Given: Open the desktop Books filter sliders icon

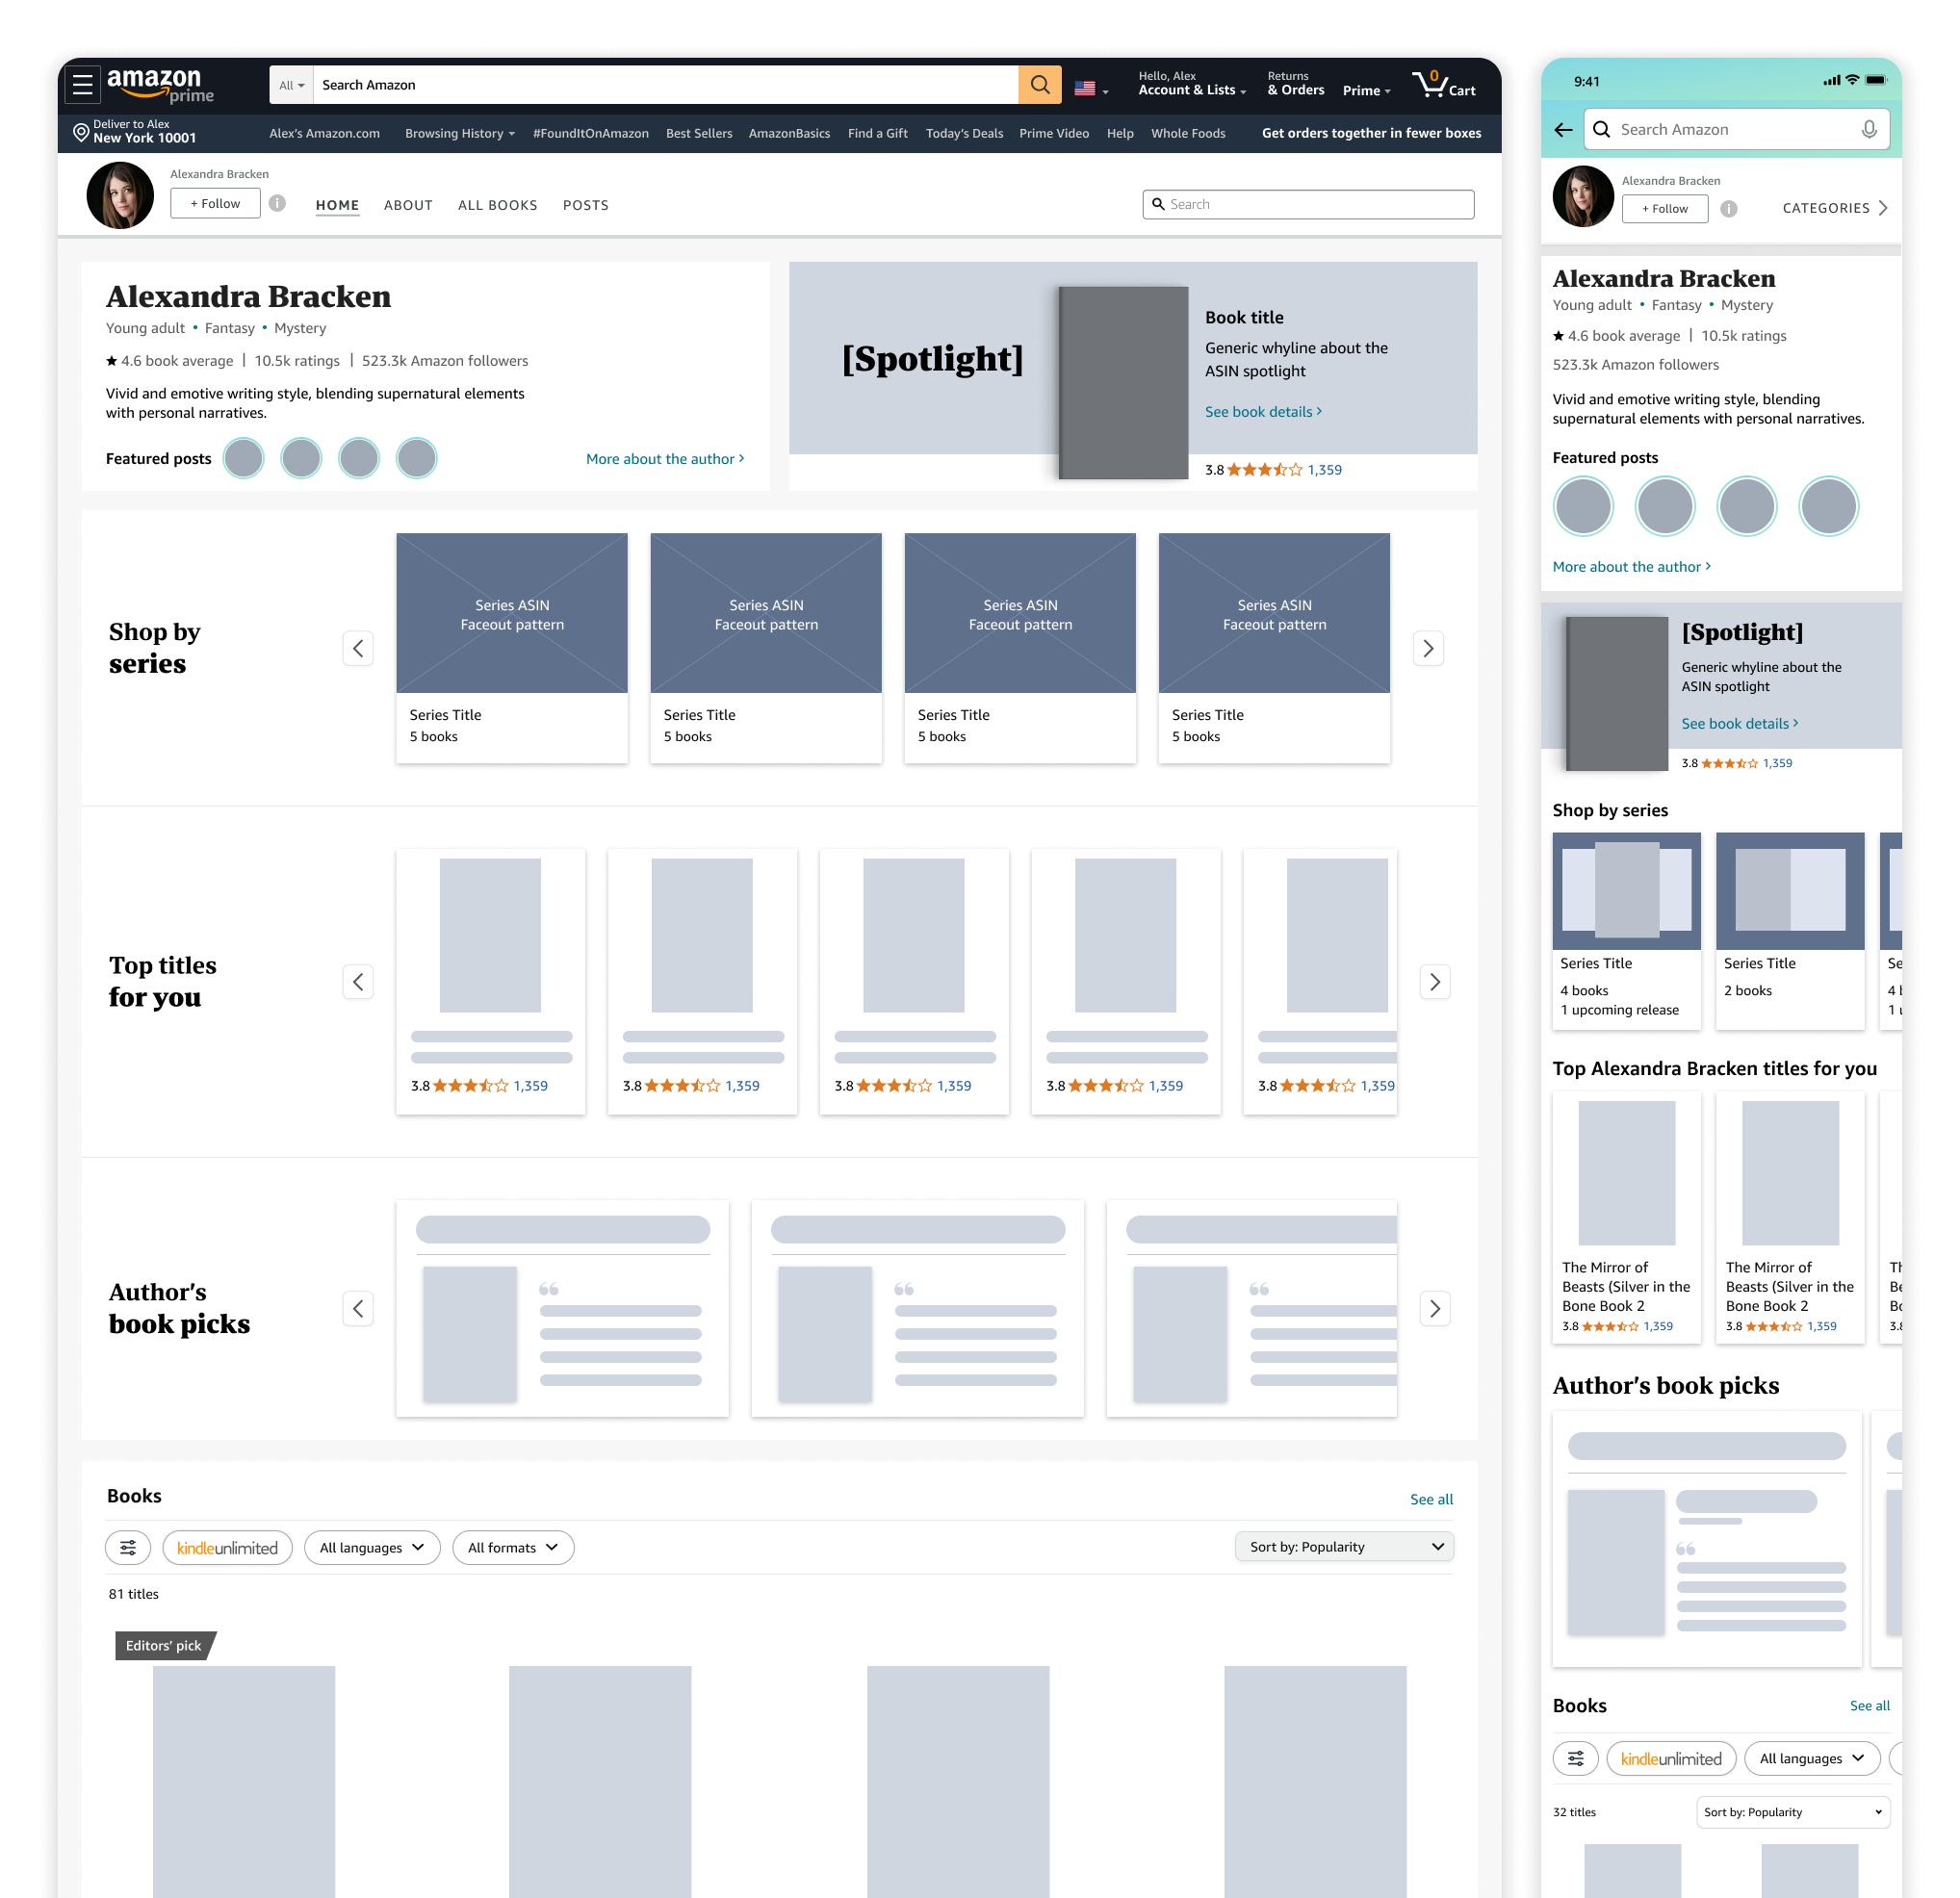Looking at the screenshot, I should [128, 1548].
